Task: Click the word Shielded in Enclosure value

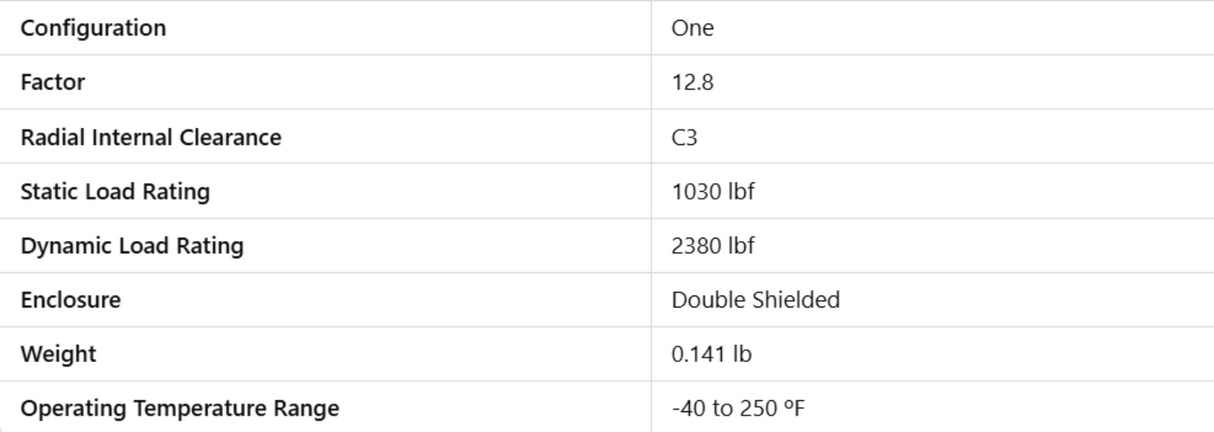Action: (x=798, y=299)
